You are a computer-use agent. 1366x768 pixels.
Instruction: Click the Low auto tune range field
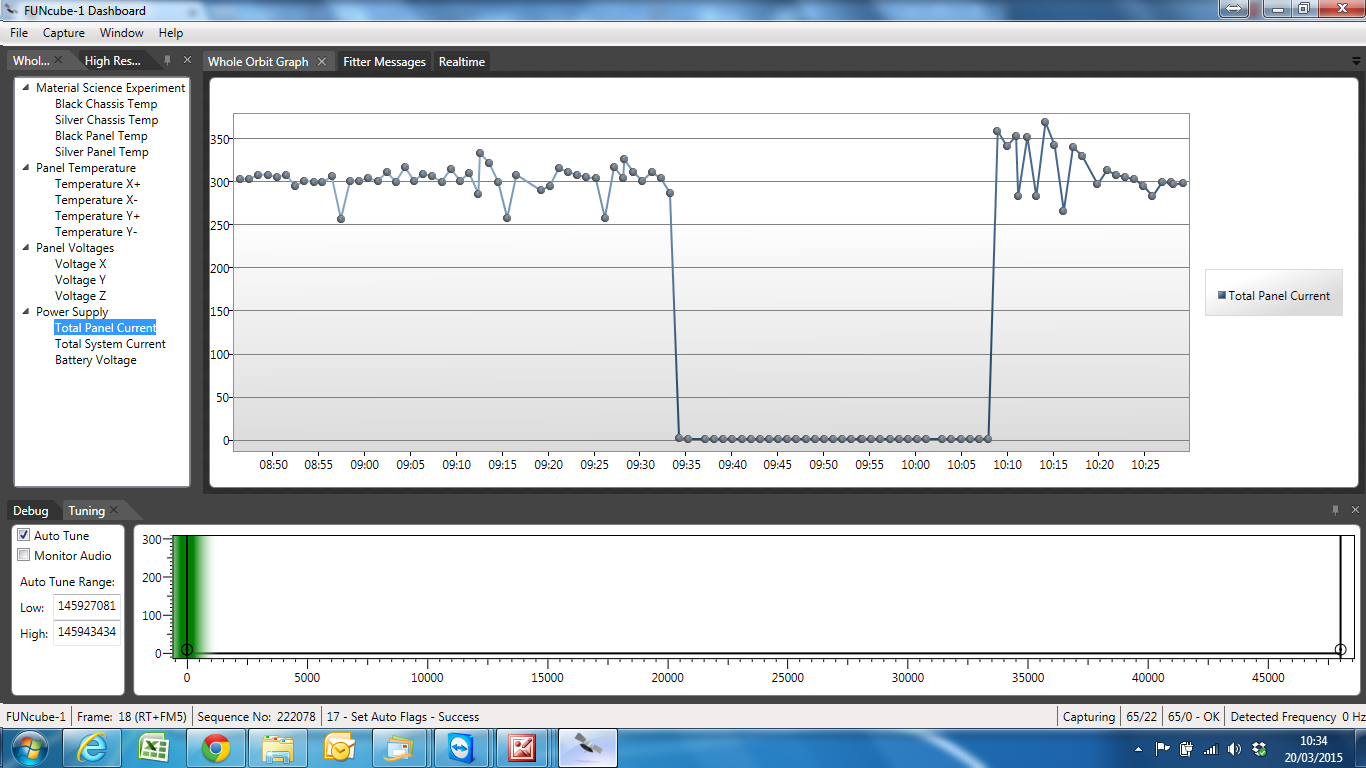tap(86, 606)
